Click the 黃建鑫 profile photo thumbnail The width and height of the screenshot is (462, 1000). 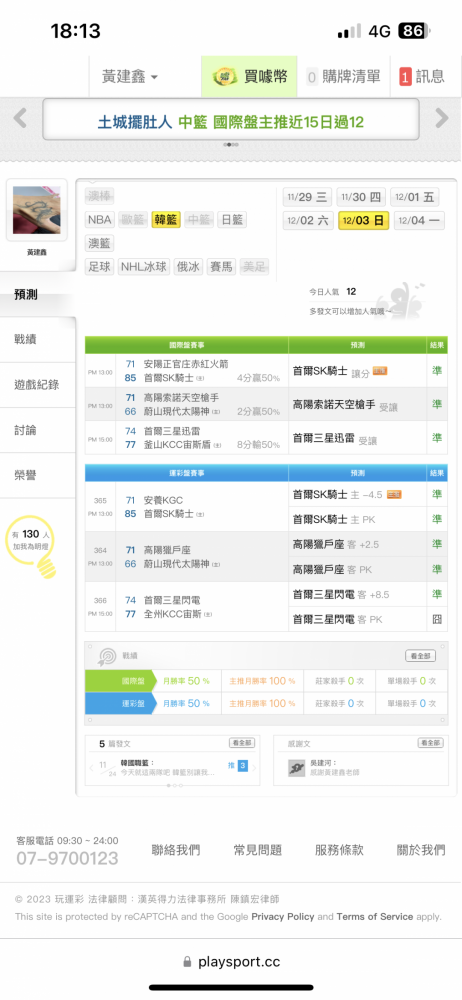[37, 210]
